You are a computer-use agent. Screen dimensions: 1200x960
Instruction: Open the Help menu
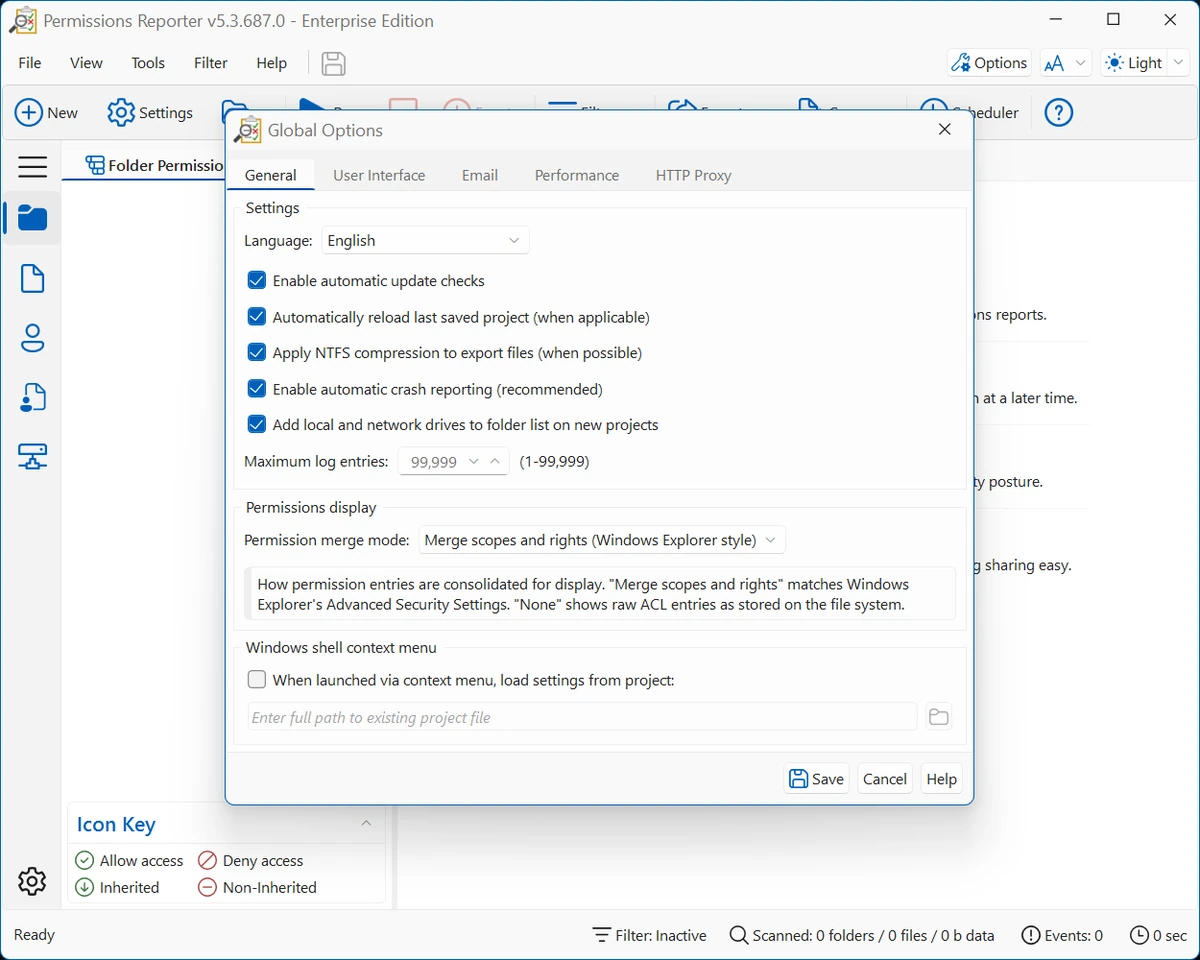pyautogui.click(x=272, y=63)
